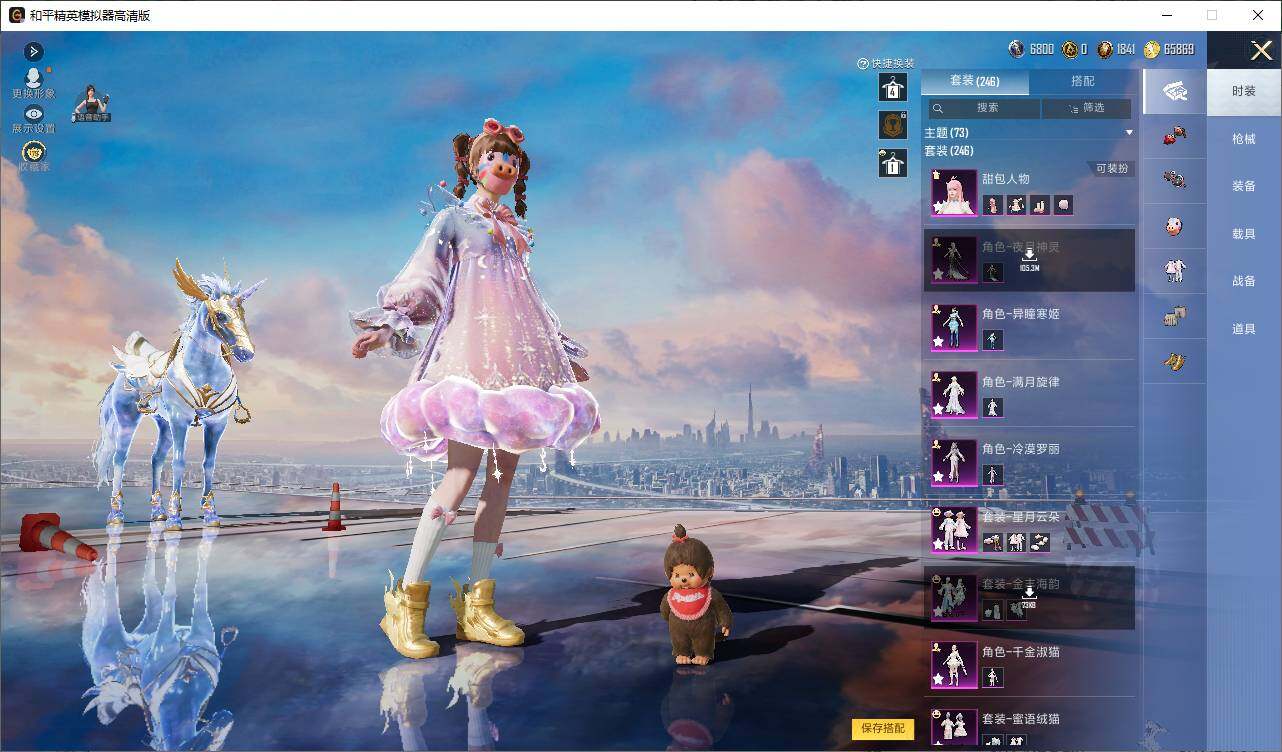Image resolution: width=1282 pixels, height=752 pixels.
Task: Select the golden shoes category icon
Action: [1174, 361]
